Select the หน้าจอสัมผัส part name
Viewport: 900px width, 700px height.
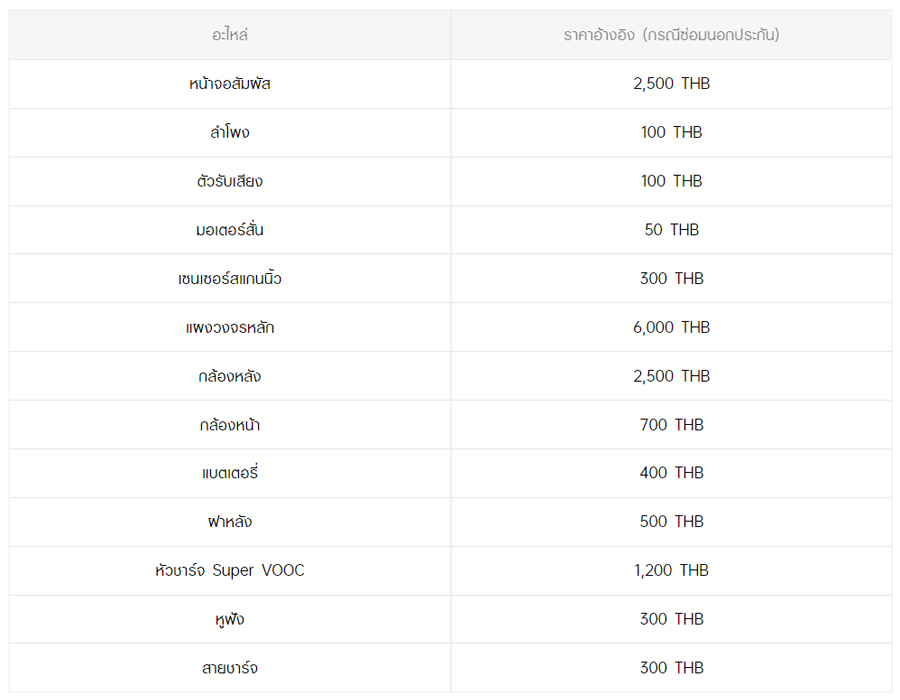click(x=230, y=84)
